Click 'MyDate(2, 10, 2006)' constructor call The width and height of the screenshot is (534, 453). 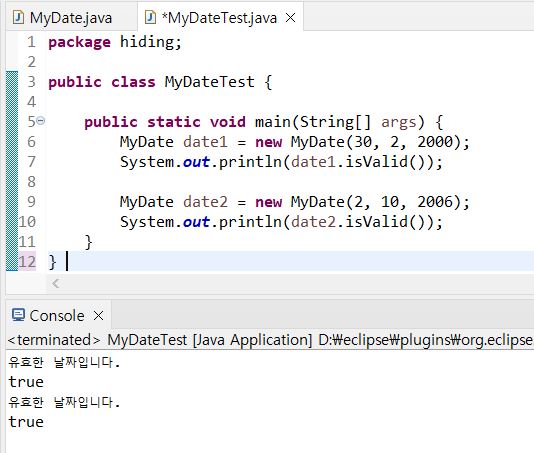(376, 202)
